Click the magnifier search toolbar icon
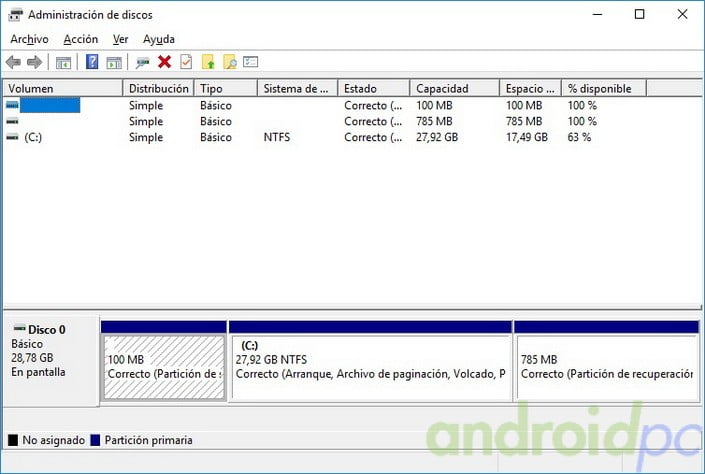The width and height of the screenshot is (705, 474). (229, 62)
